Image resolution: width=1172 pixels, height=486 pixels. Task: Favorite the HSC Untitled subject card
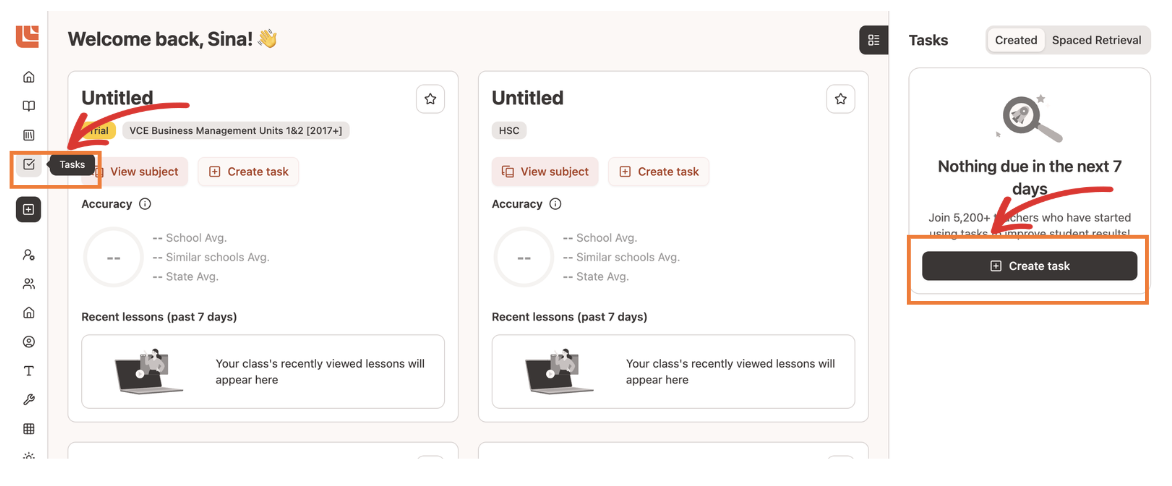tap(840, 99)
